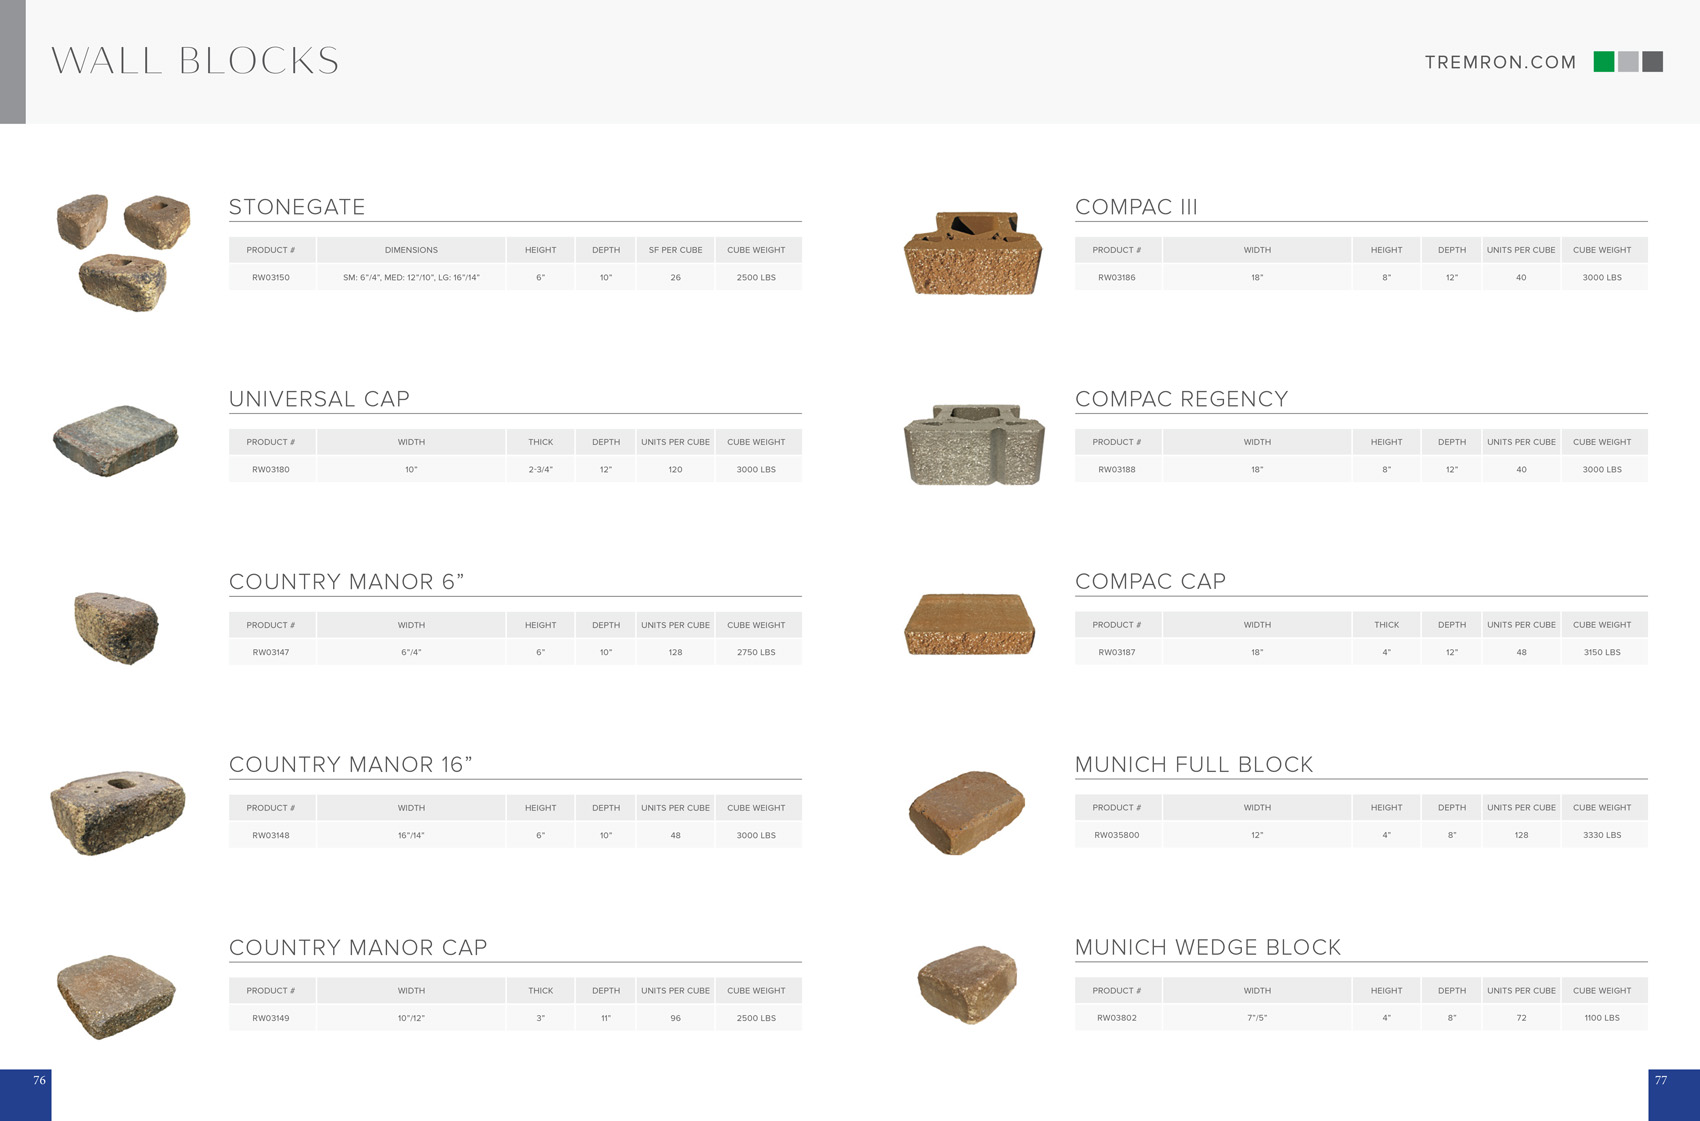
Task: Click the TREMRON.COM website link
Action: click(1500, 62)
